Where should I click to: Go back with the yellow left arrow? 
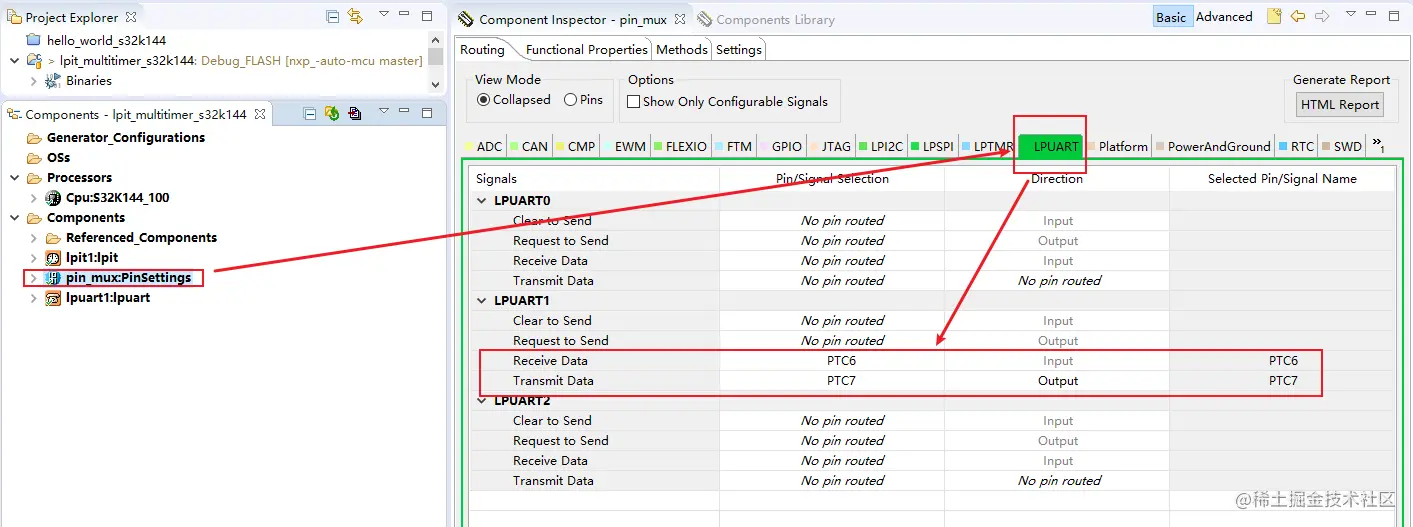pyautogui.click(x=1298, y=17)
